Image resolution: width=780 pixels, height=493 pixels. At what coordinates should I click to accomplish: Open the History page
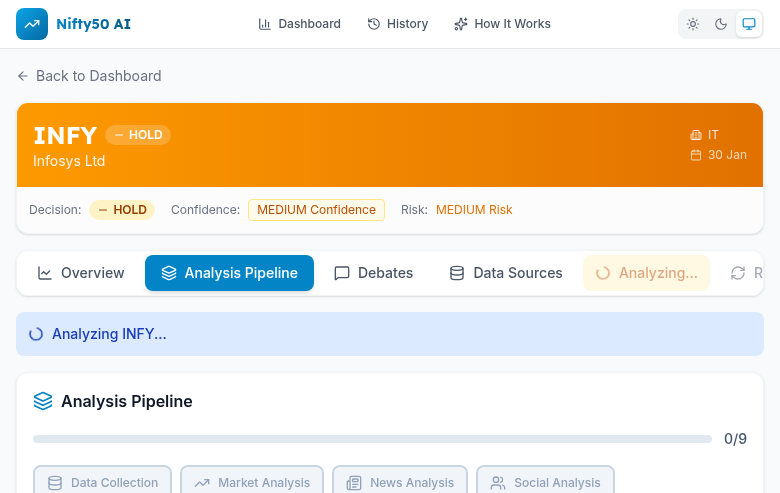[397, 24]
